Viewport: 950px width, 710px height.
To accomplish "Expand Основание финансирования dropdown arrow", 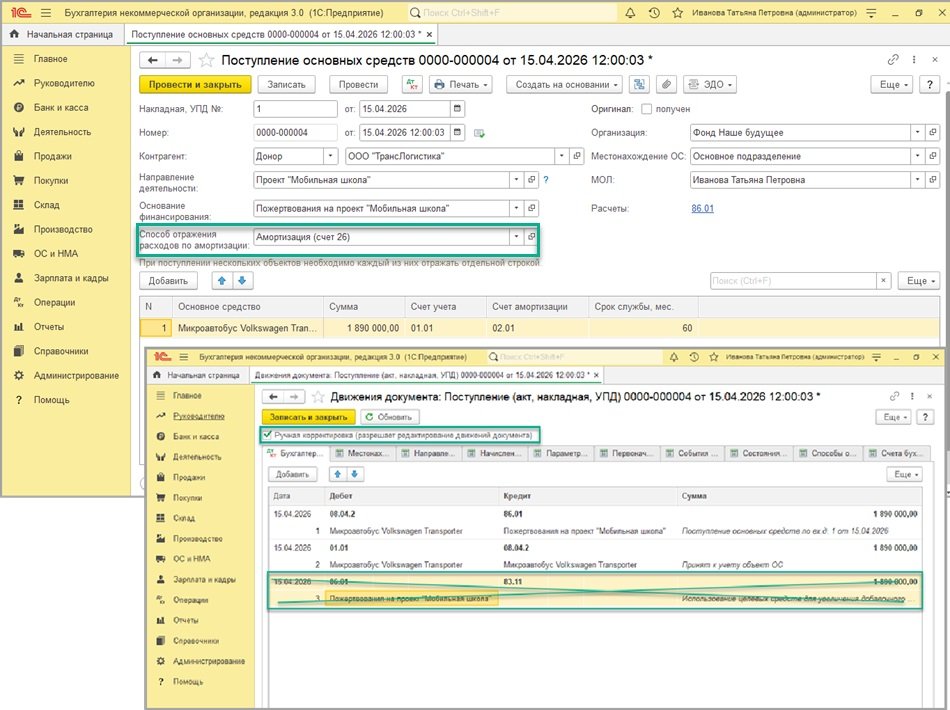I will pyautogui.click(x=516, y=208).
